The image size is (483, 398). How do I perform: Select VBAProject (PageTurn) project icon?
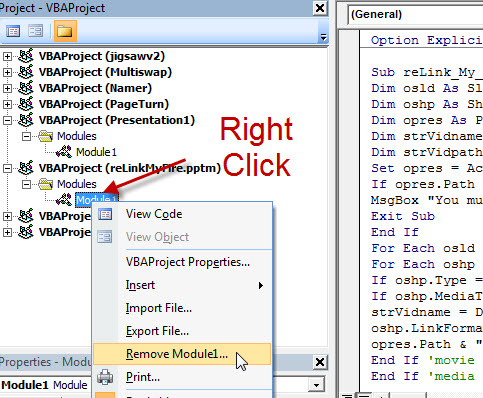26,104
